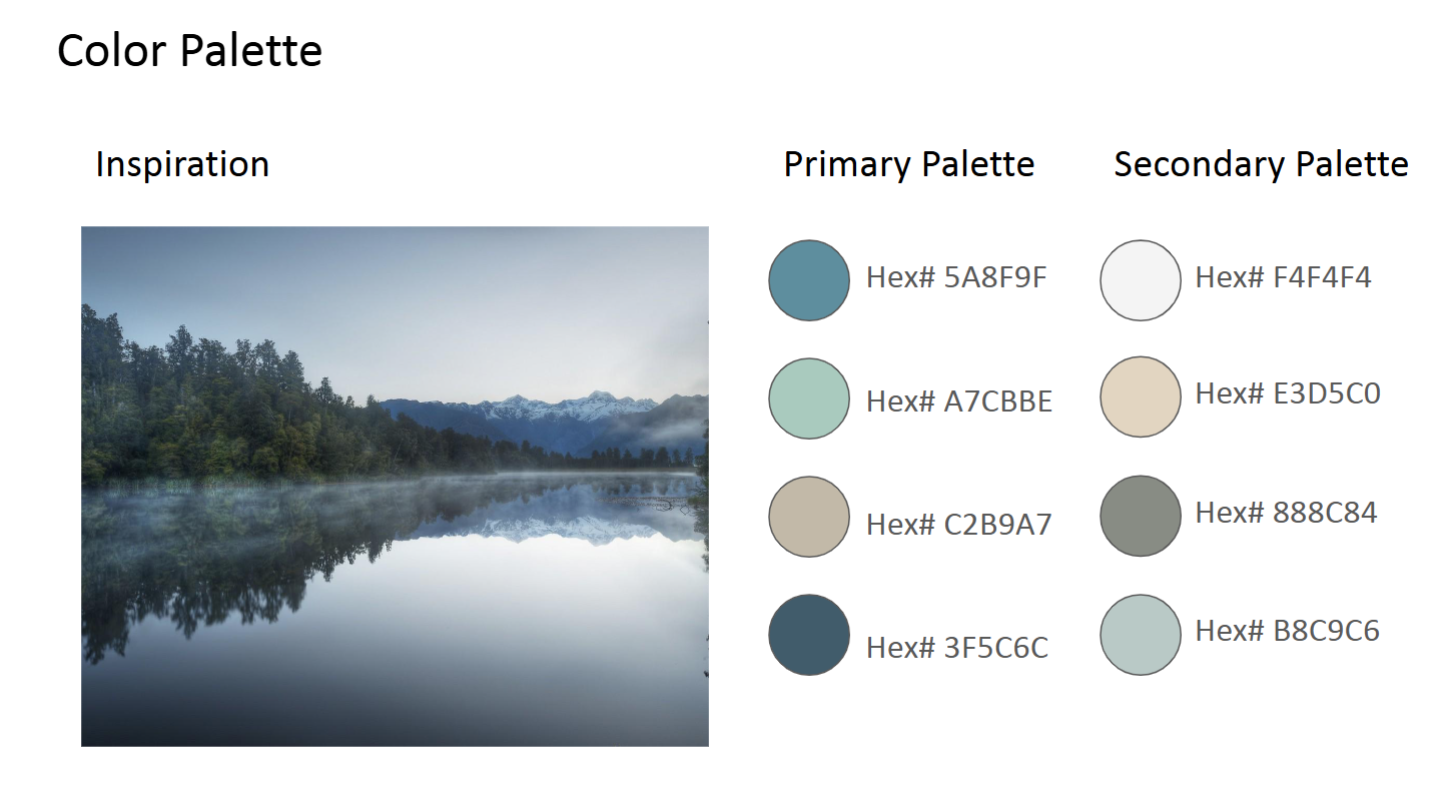Click the E3D5C0 cream color swatch
The image size is (1441, 808).
coord(1140,397)
